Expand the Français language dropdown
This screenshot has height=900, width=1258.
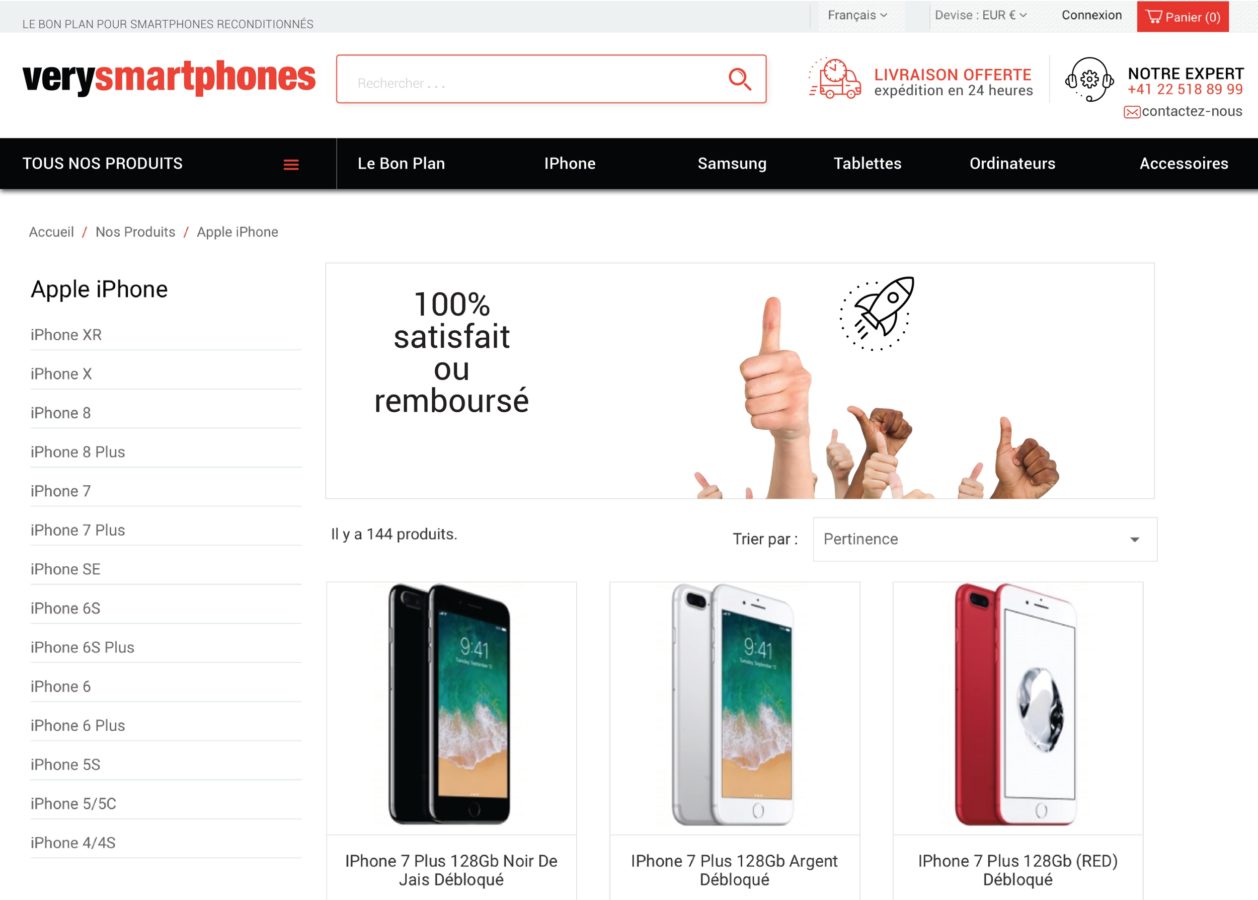click(x=857, y=16)
